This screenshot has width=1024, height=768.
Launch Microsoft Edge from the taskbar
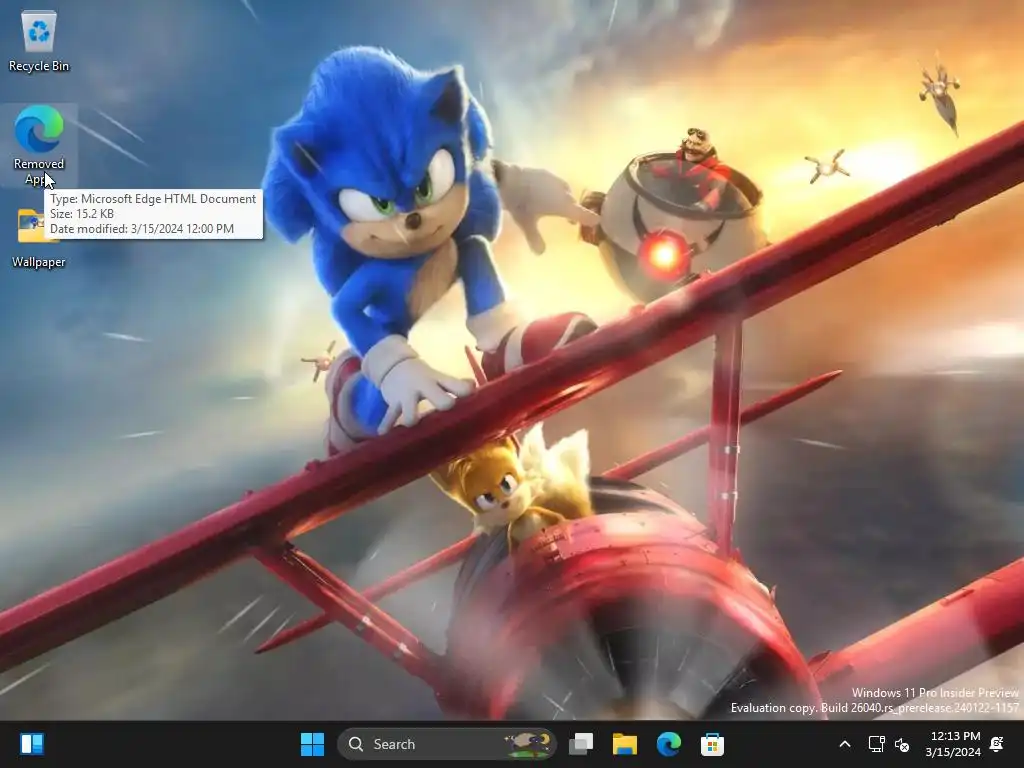point(668,744)
